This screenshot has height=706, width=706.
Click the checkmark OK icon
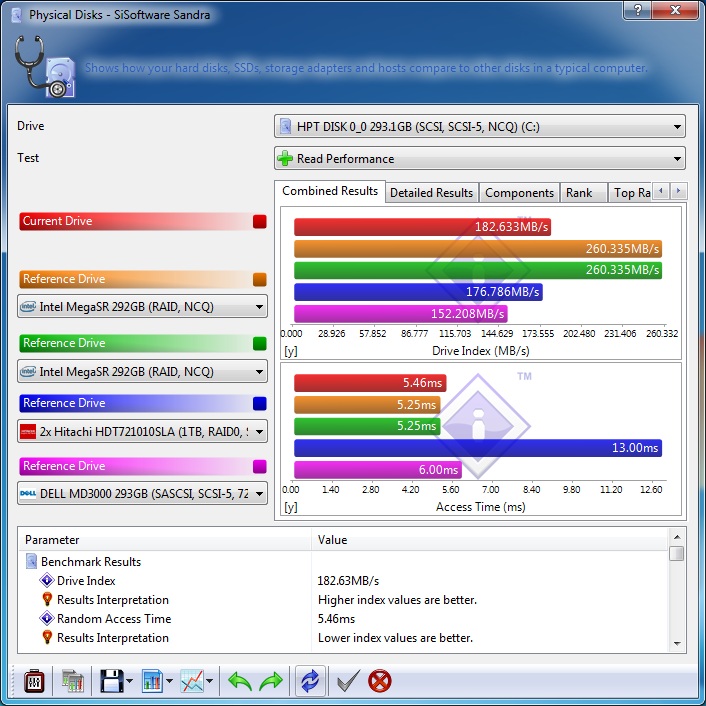click(348, 680)
